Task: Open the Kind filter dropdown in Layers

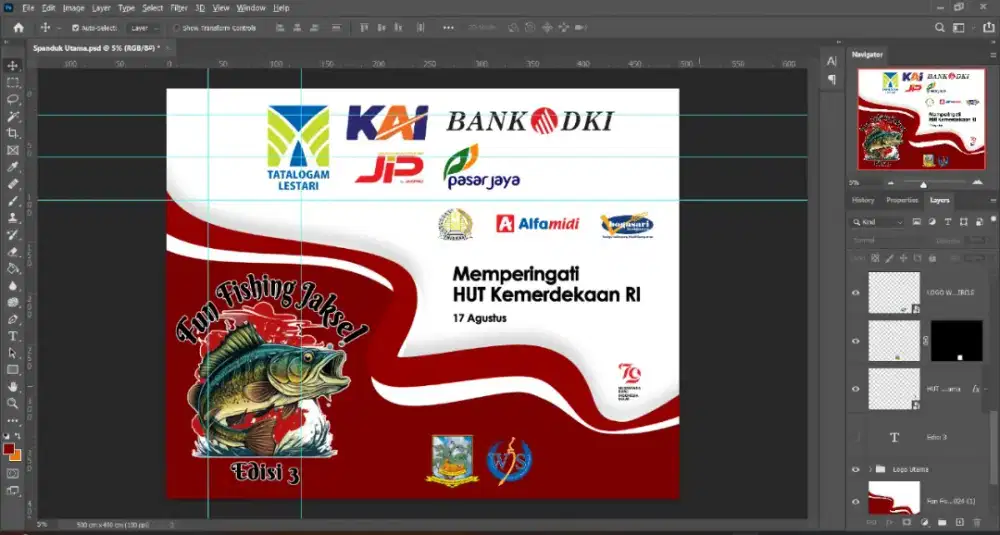Action: [878, 222]
